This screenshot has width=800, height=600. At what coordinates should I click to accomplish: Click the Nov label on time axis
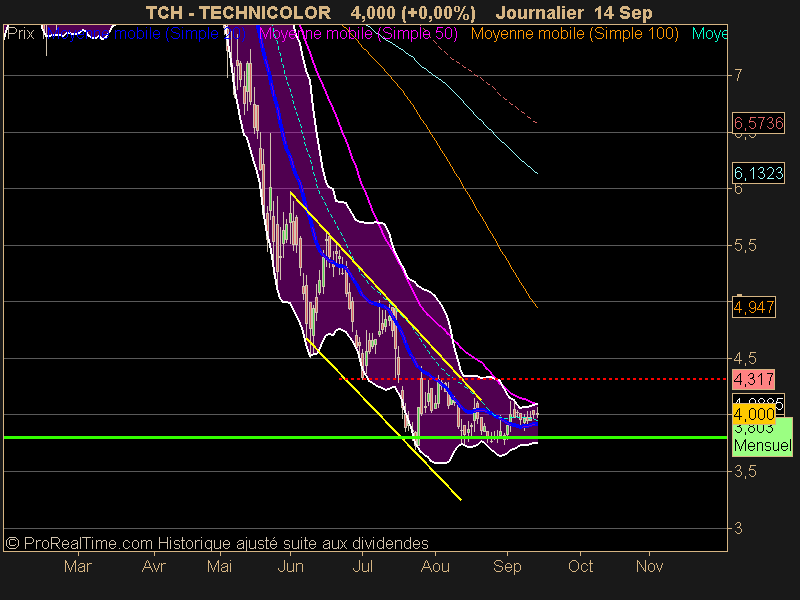click(x=649, y=566)
